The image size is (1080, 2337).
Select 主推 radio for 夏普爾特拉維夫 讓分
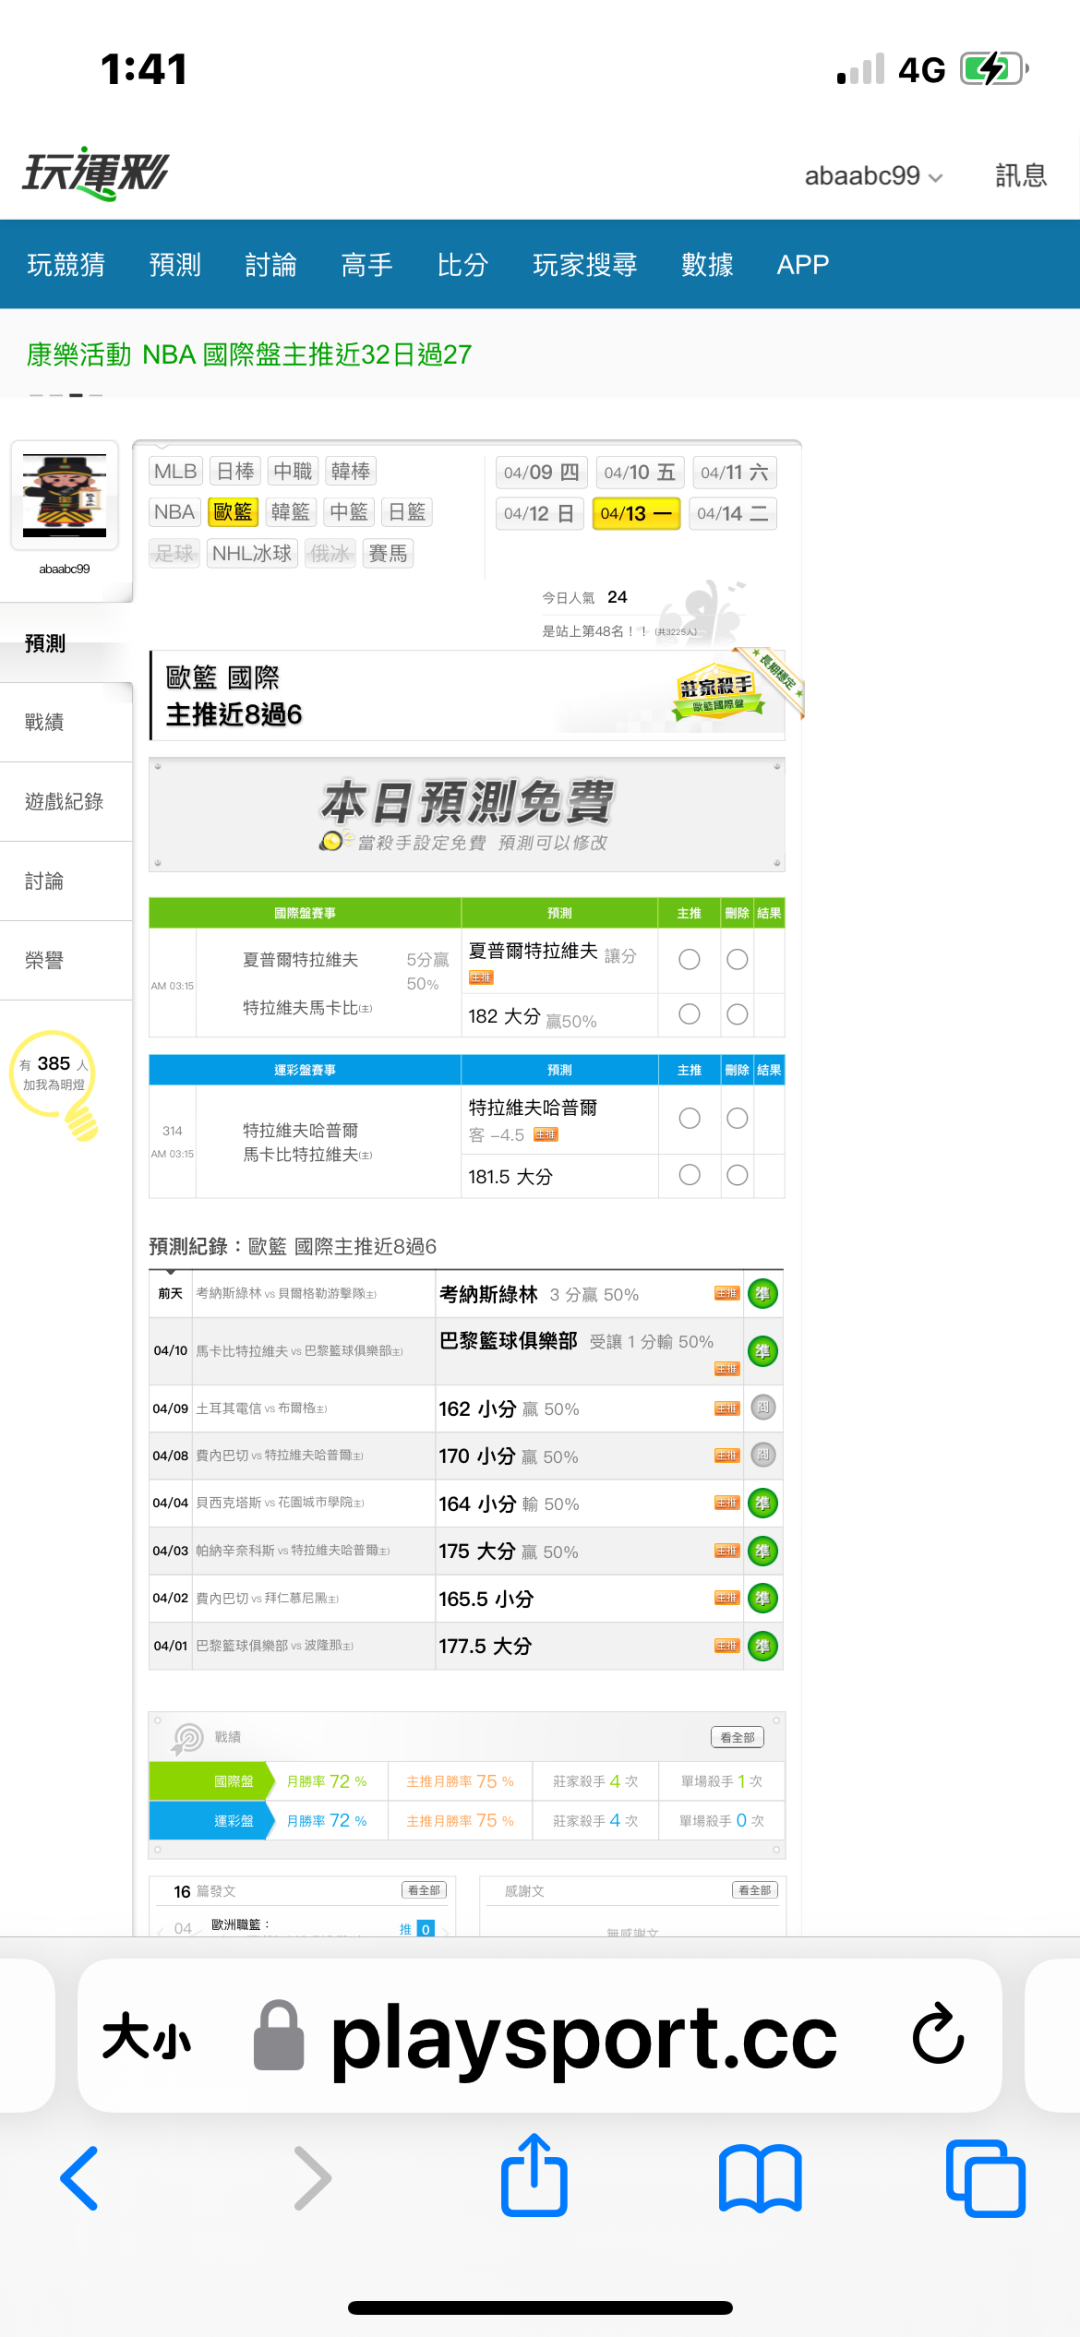tap(689, 960)
